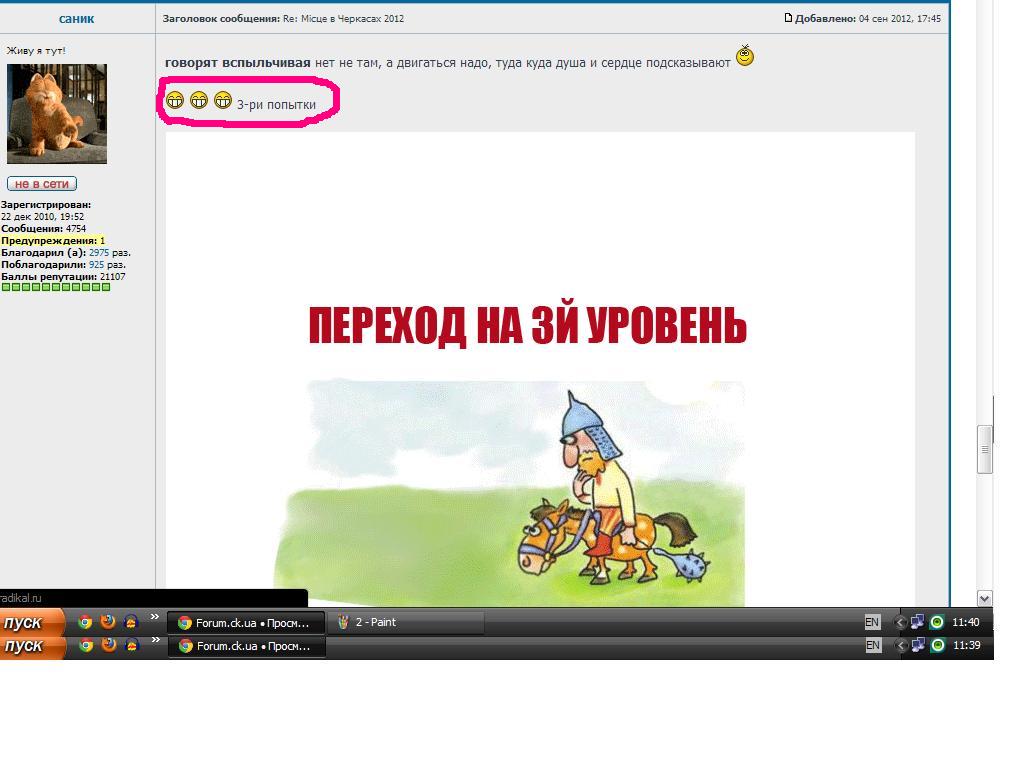Click the "не в сети" status button

pyautogui.click(x=42, y=184)
